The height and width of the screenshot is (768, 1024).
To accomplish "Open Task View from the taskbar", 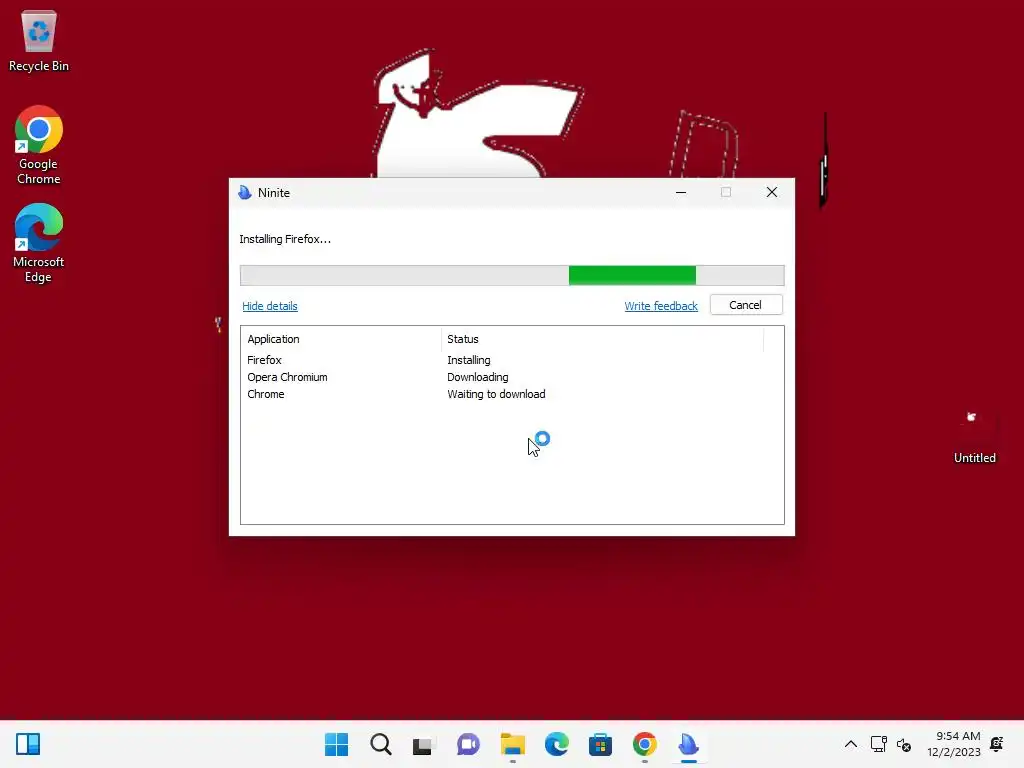I will [x=424, y=744].
